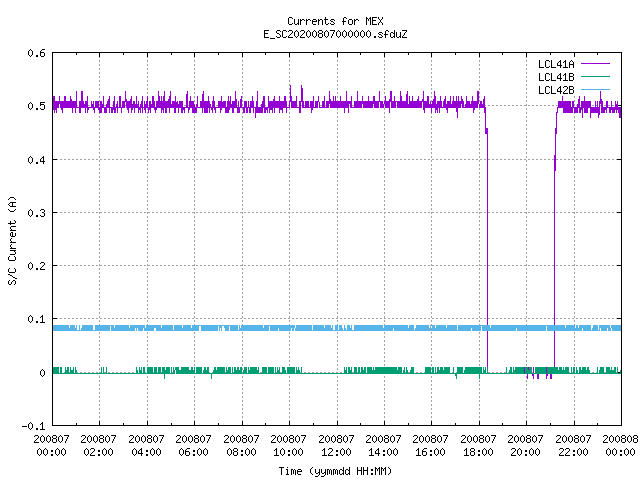Click the blue LCL42B trace near 12:00
The image size is (640, 480).
(337, 328)
